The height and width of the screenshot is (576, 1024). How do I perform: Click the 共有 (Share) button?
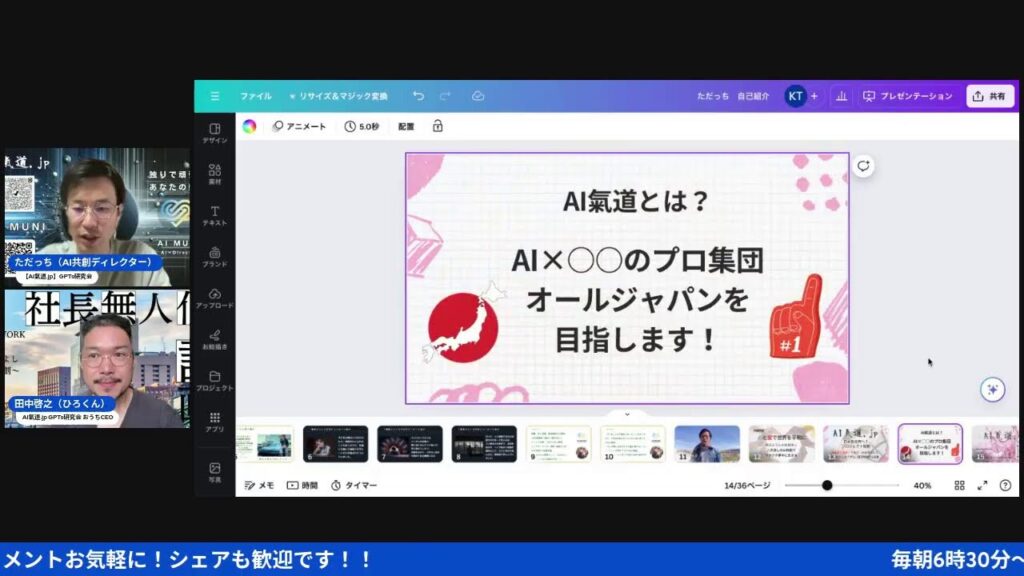pos(990,96)
